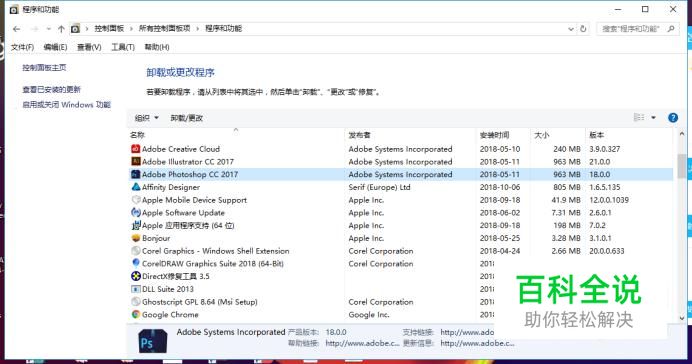The image size is (692, 364).
Task: Select the Adobe Photoshop CC 2017 row icon
Action: [x=136, y=174]
